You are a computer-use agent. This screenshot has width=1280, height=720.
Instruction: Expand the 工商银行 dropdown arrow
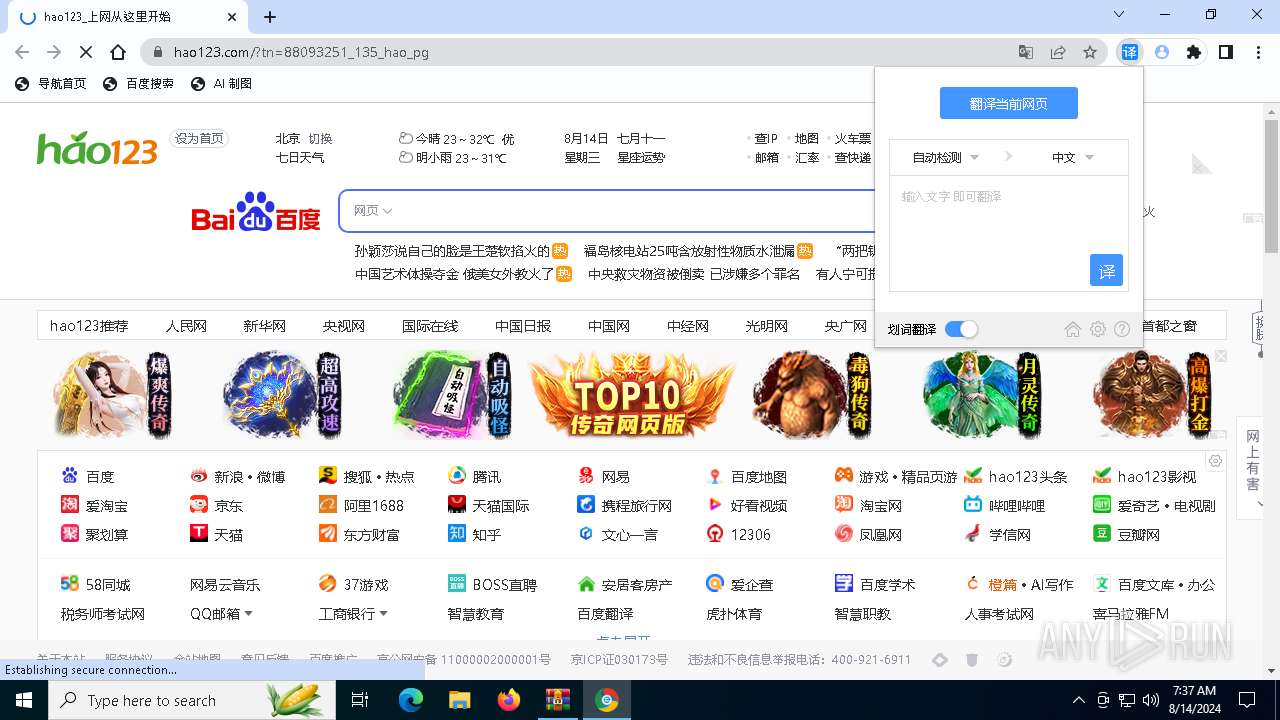pos(383,614)
